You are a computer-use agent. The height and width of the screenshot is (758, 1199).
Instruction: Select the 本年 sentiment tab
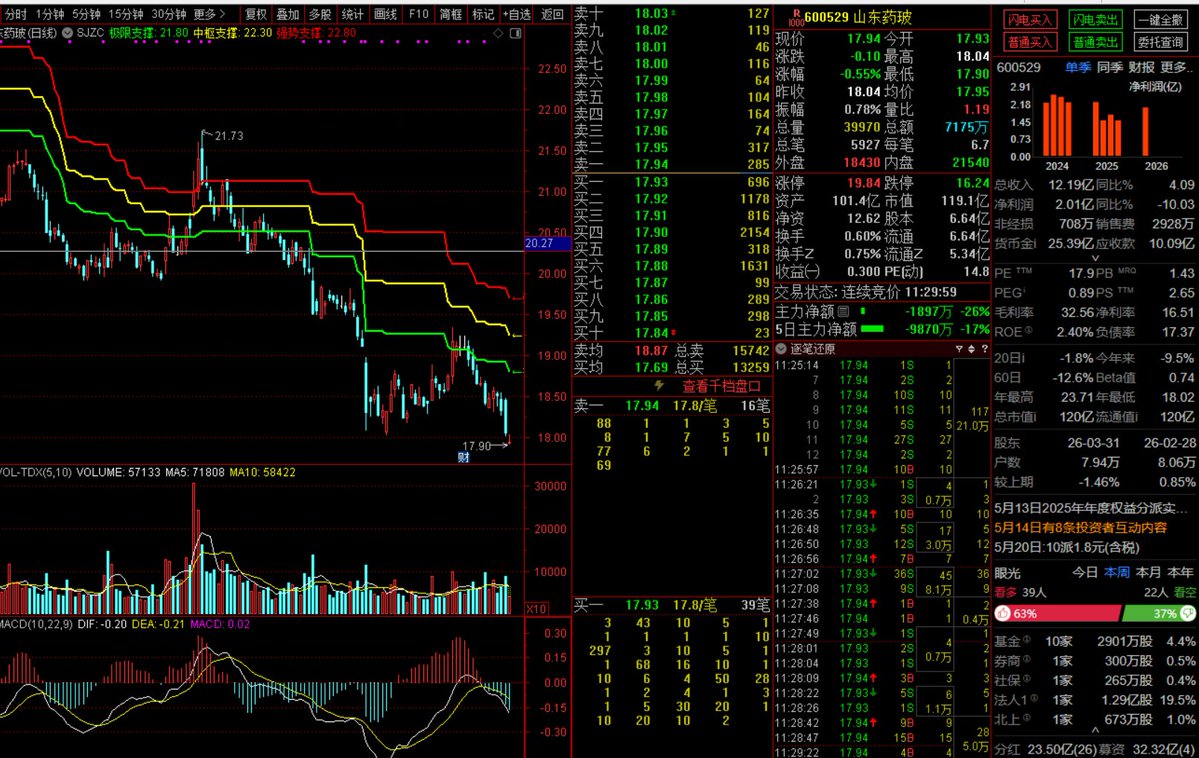[1181, 572]
